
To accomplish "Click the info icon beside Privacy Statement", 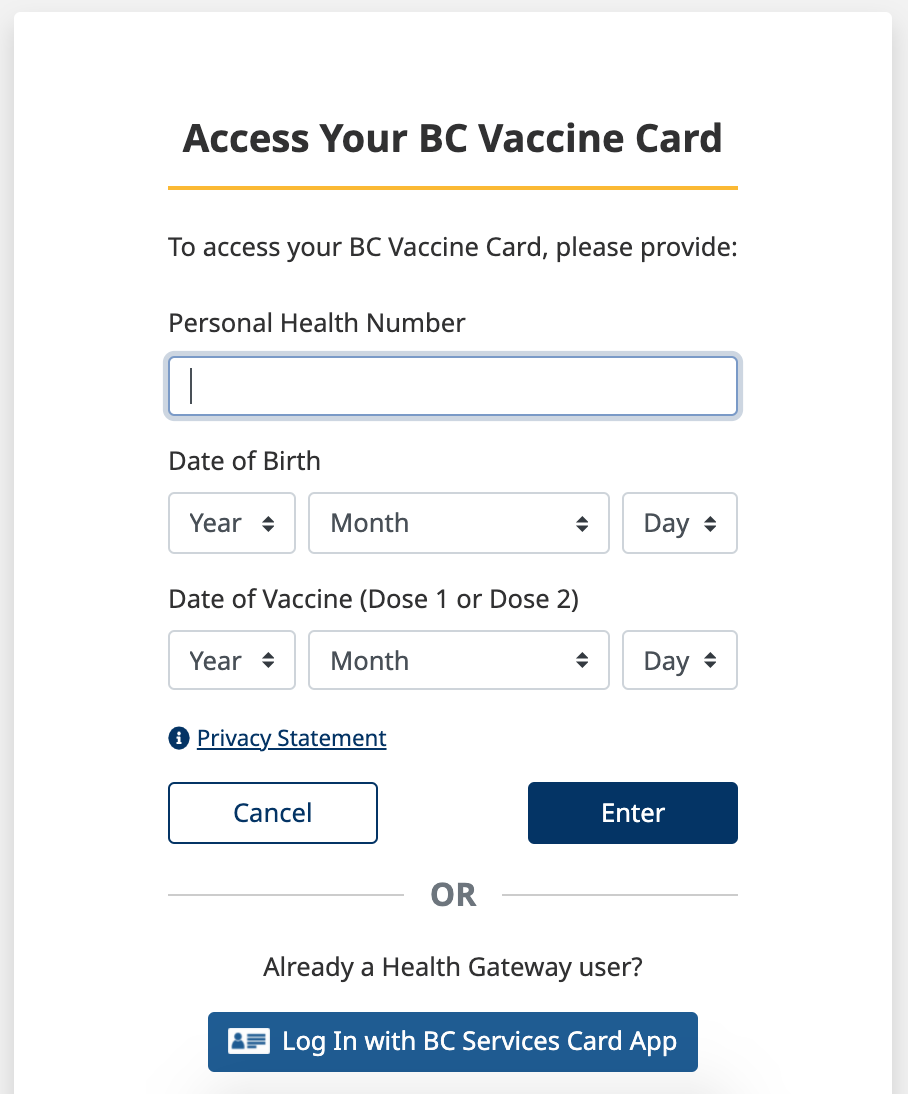I will point(179,738).
